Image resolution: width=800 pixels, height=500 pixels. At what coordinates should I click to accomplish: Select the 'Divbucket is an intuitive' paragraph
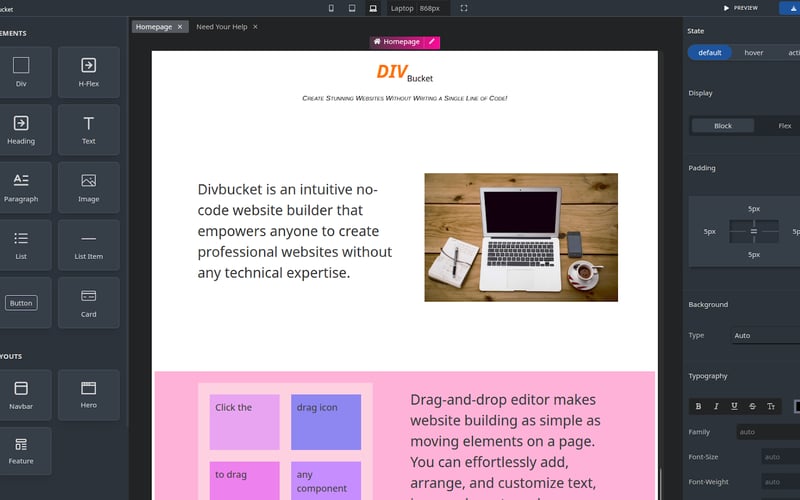295,231
